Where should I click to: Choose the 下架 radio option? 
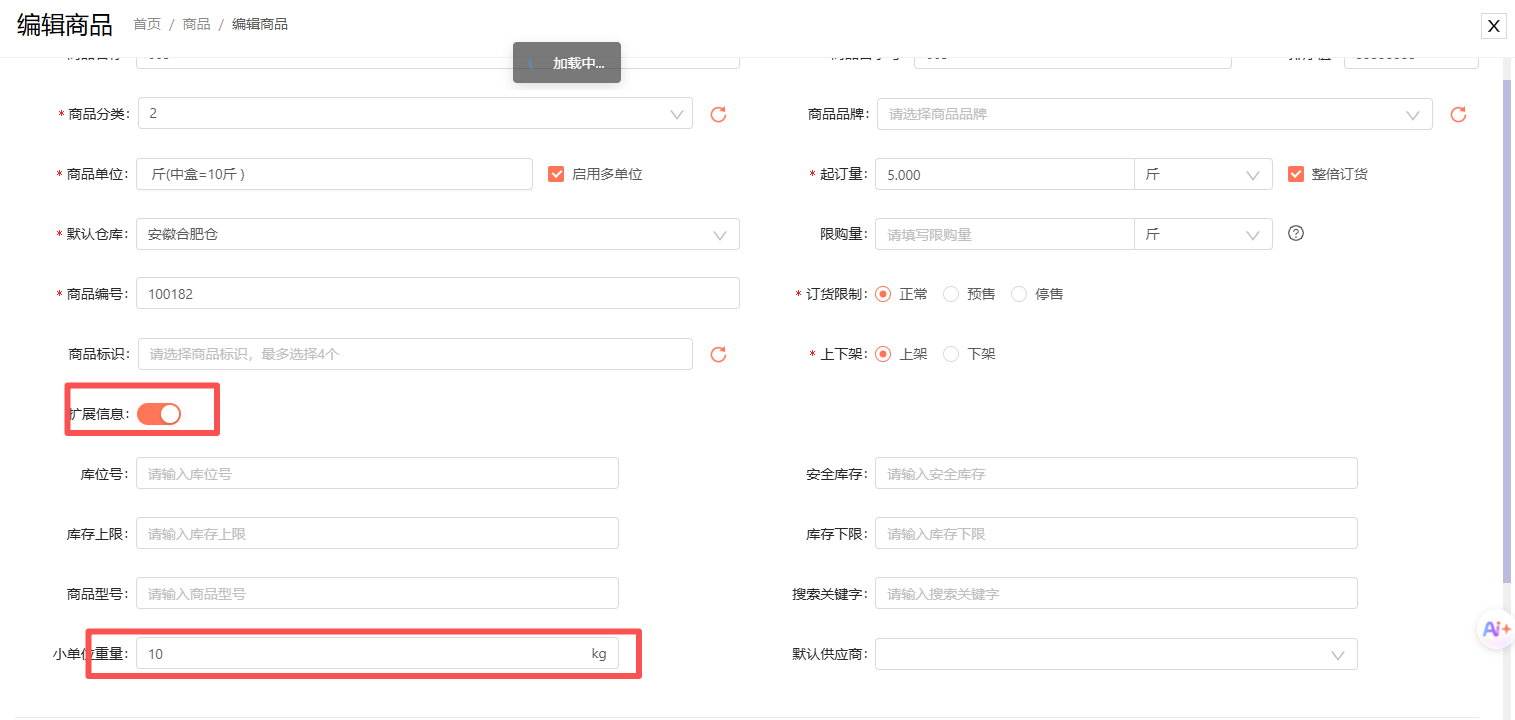tap(951, 354)
